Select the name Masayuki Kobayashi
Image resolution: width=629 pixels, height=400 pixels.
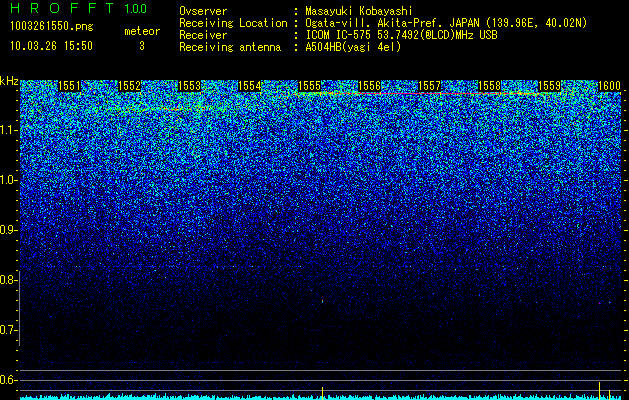(359, 12)
